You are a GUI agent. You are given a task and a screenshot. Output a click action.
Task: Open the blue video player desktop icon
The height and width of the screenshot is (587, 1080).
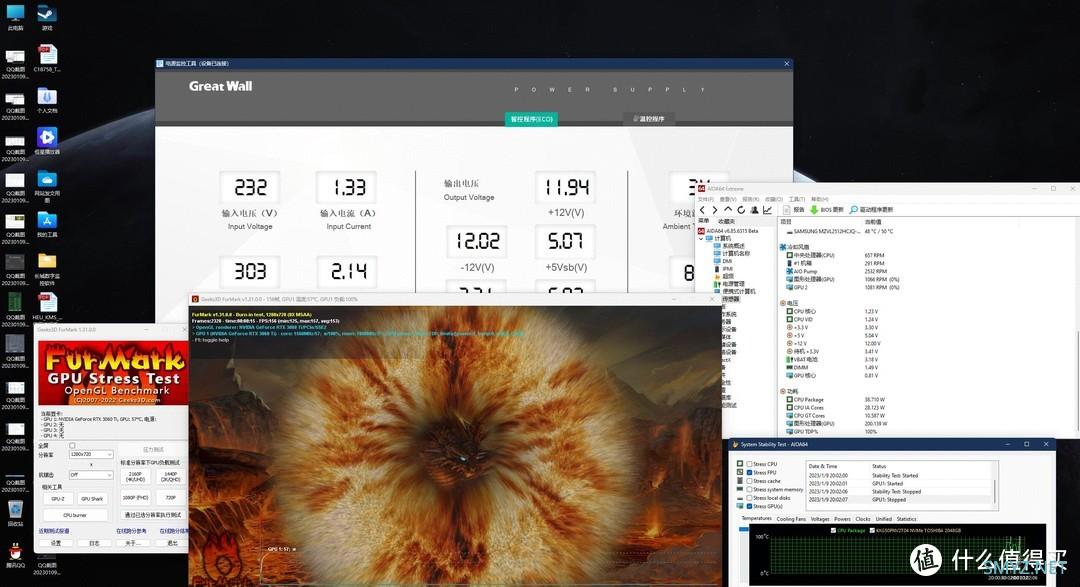[x=47, y=141]
